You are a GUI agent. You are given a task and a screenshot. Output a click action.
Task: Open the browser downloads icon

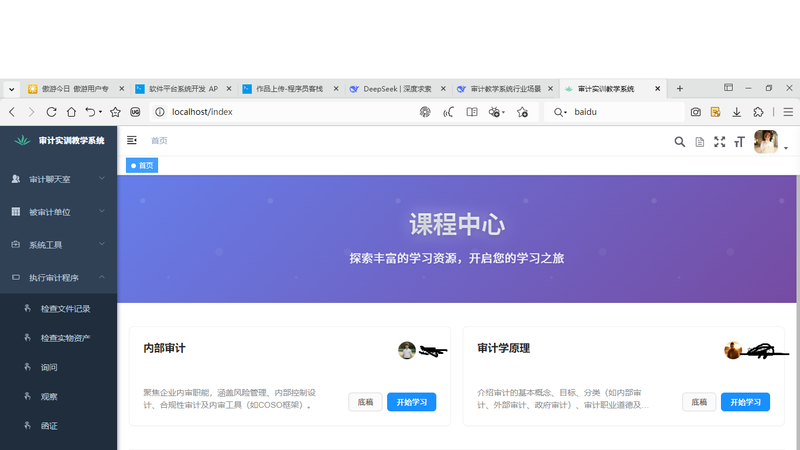click(x=737, y=112)
